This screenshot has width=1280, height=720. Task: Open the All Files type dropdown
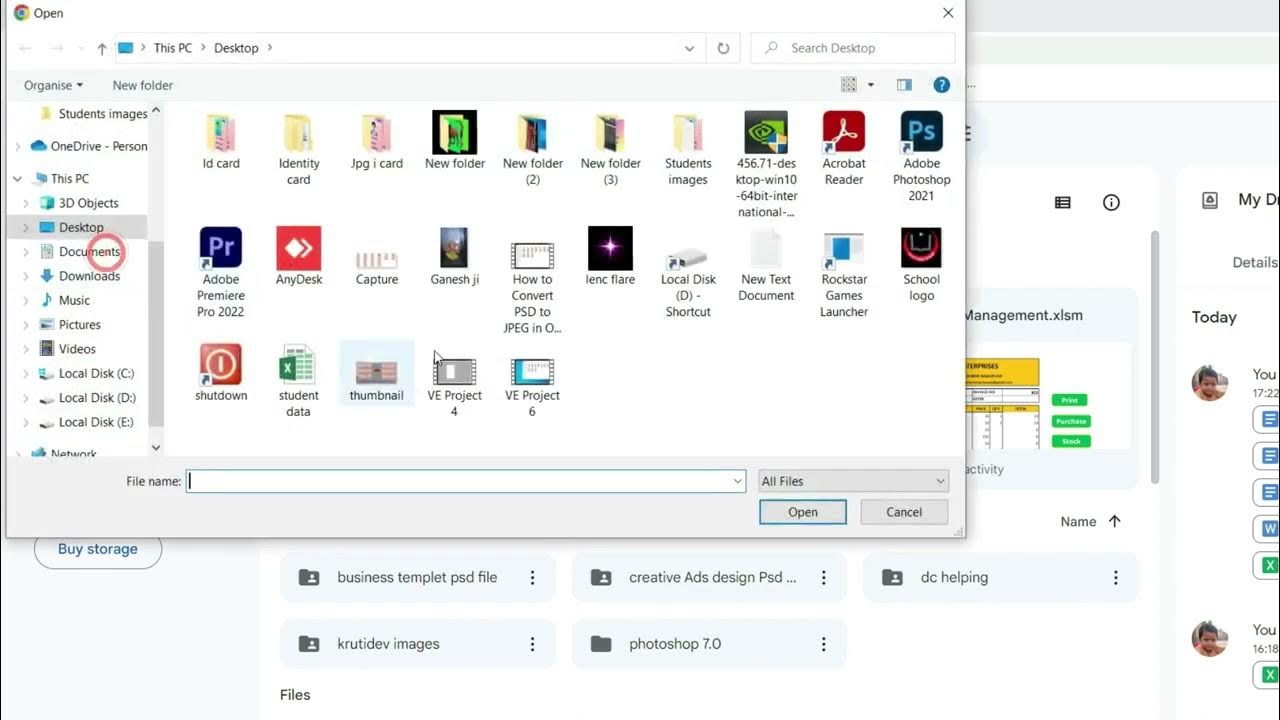(x=853, y=481)
